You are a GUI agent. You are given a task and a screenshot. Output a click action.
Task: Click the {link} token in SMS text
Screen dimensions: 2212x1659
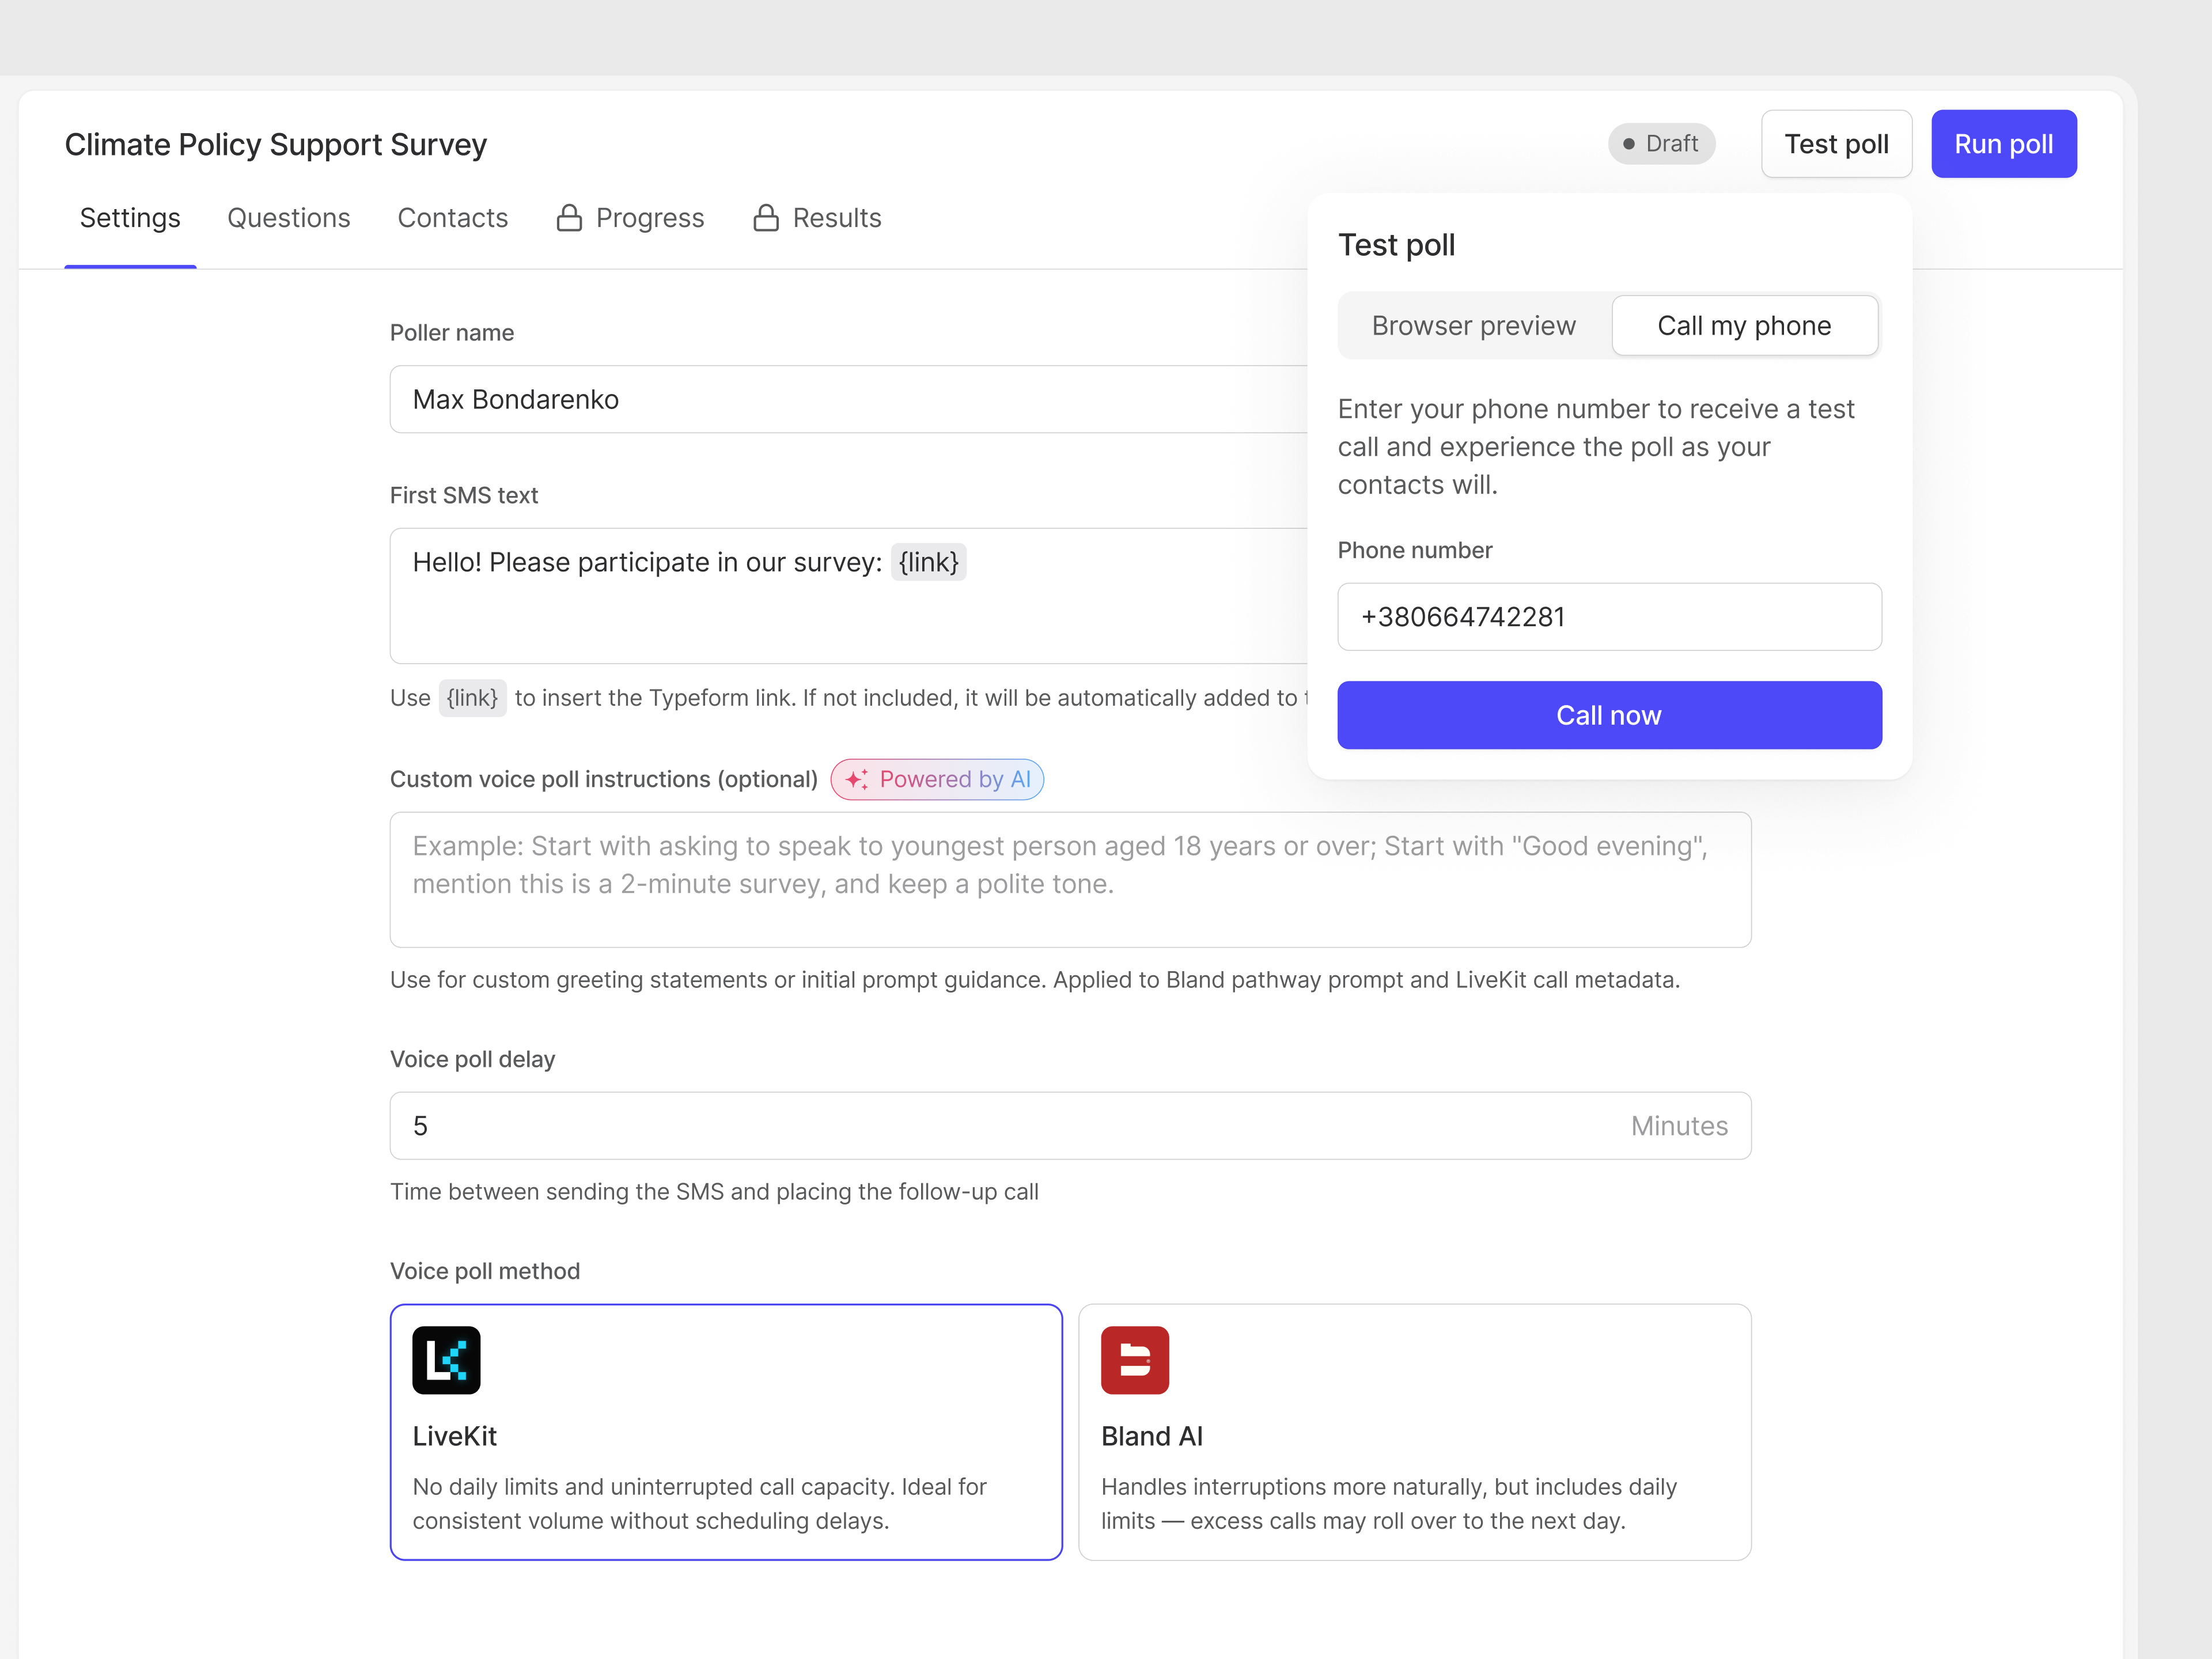[x=929, y=562]
